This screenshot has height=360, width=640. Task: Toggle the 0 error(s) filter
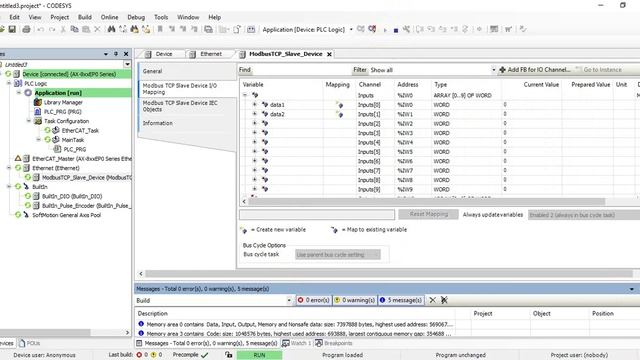click(x=313, y=300)
